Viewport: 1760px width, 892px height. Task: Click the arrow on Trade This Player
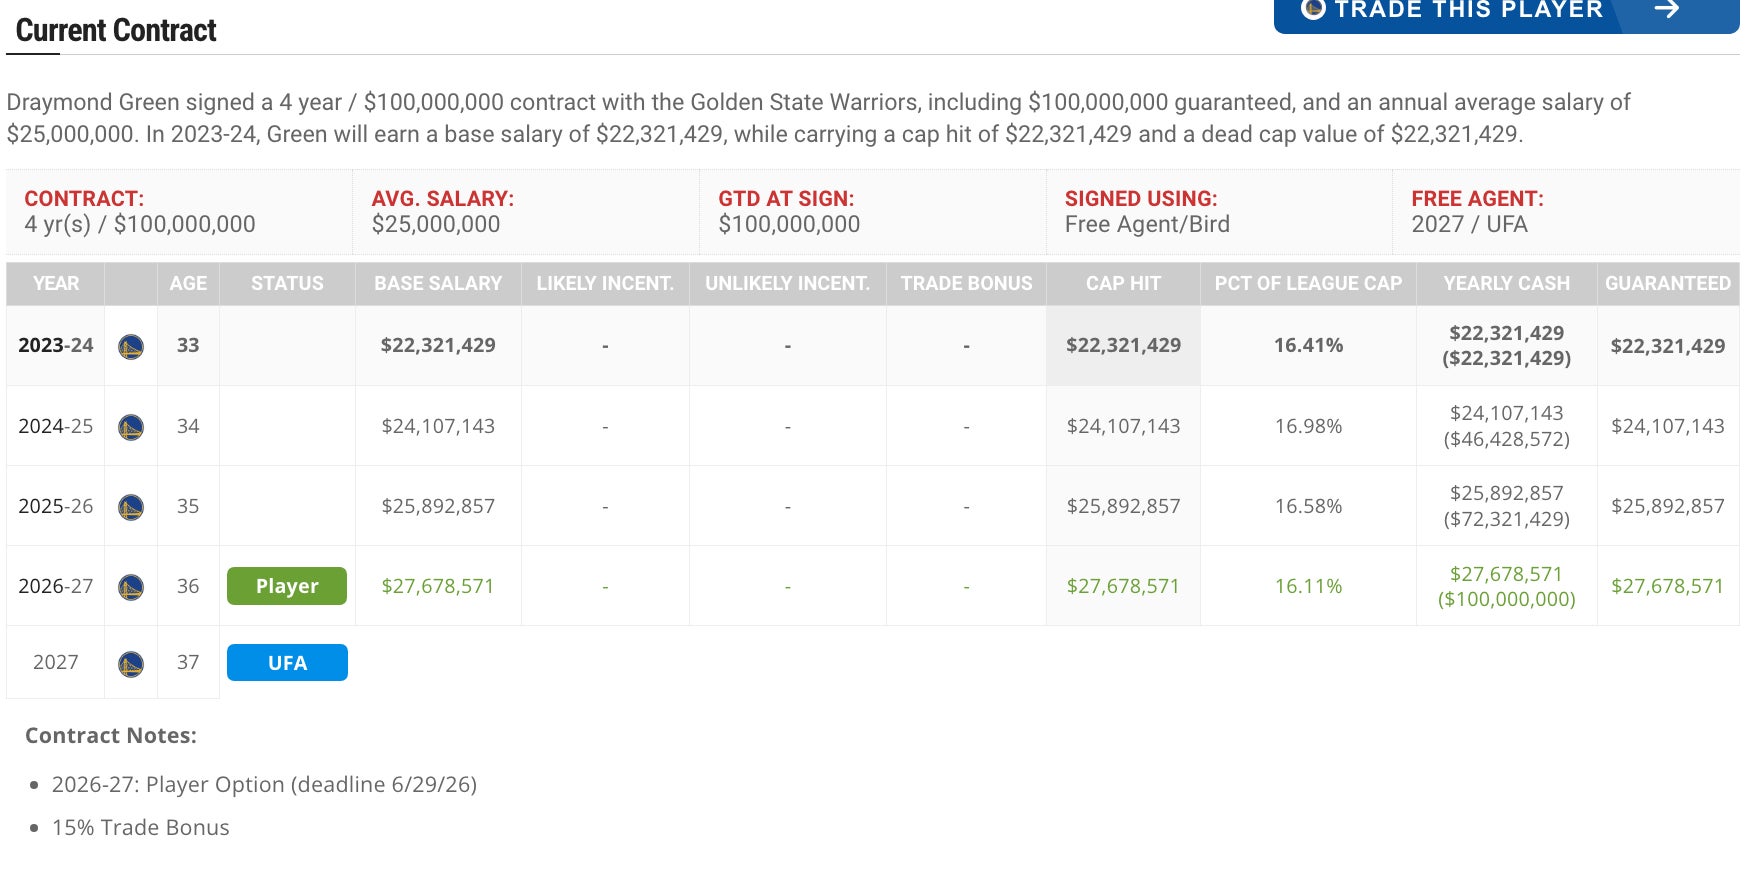coord(1666,10)
